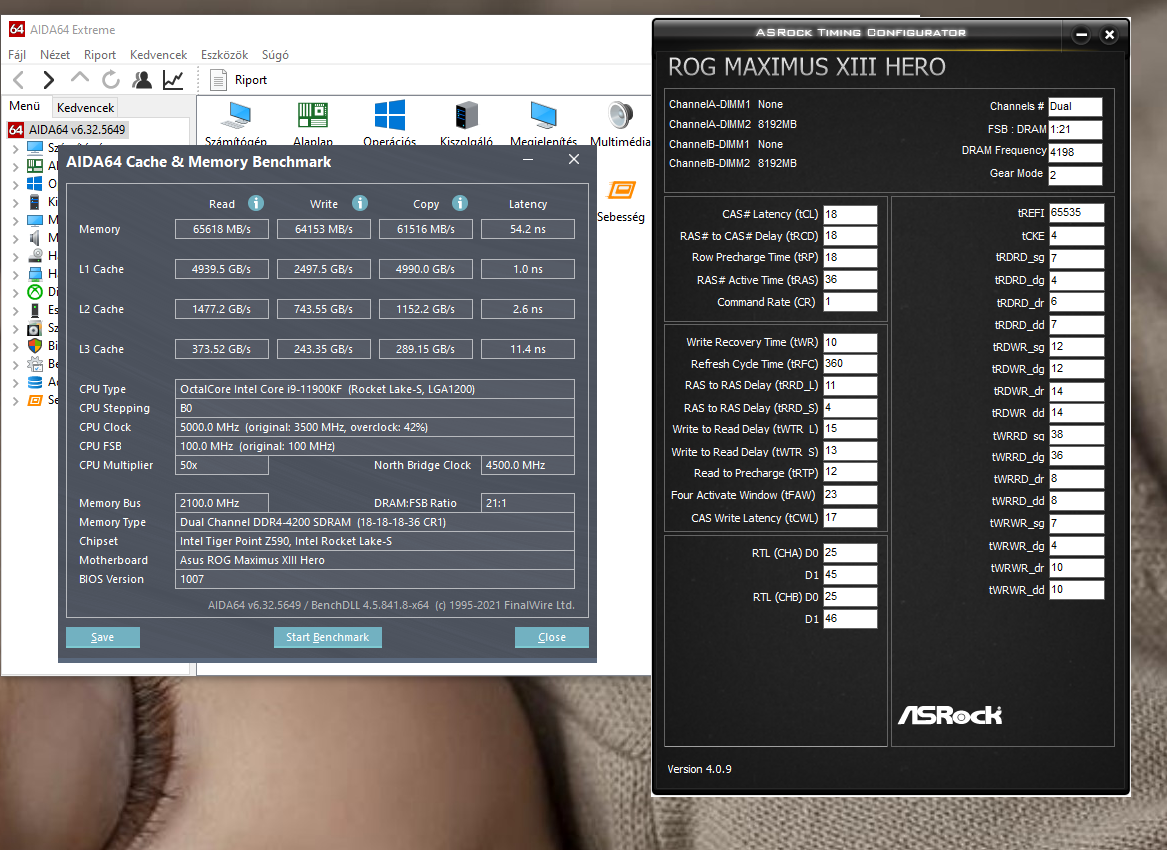Click the tREFI 65535 value field
Screen dimensions: 1167x850
1076,213
